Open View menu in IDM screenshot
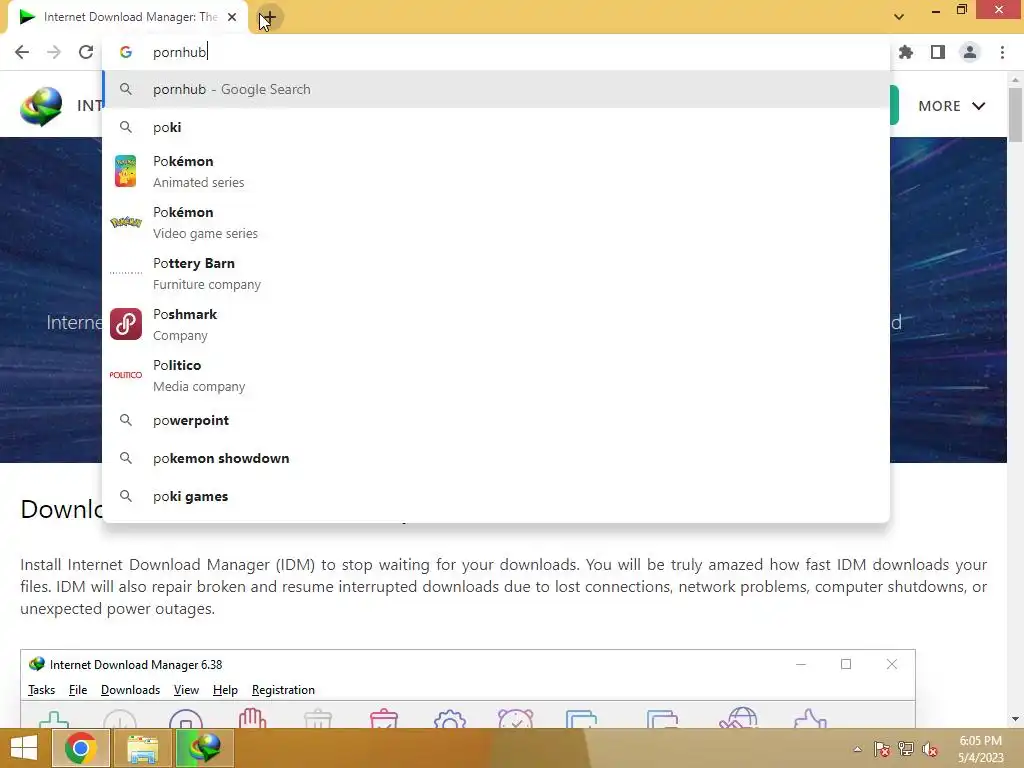This screenshot has height=768, width=1024. coord(186,690)
